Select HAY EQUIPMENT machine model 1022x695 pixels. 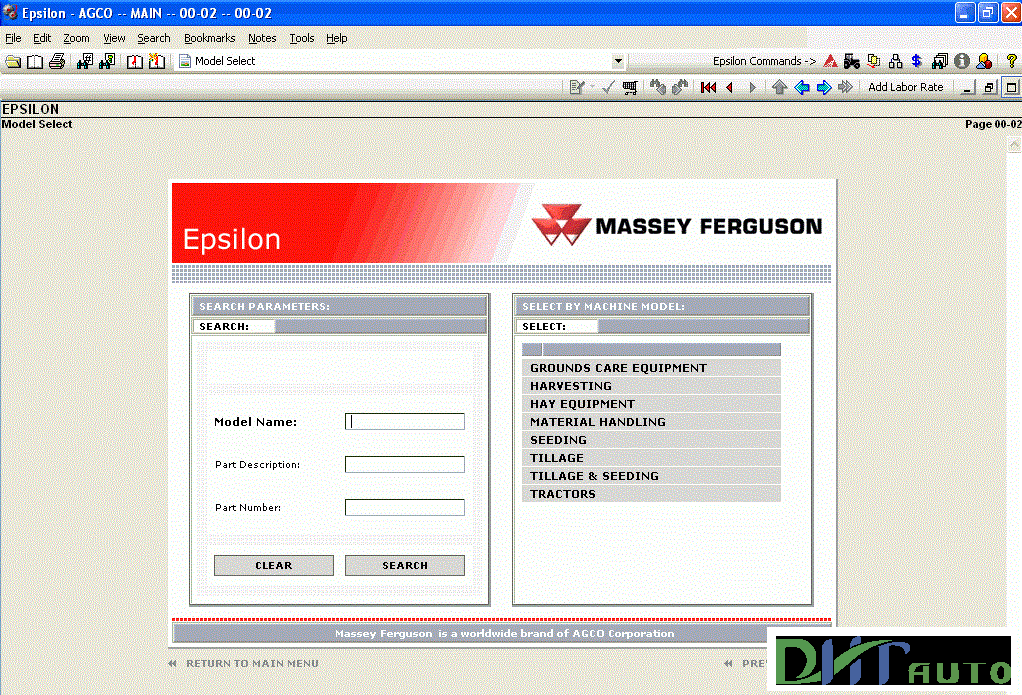click(651, 404)
